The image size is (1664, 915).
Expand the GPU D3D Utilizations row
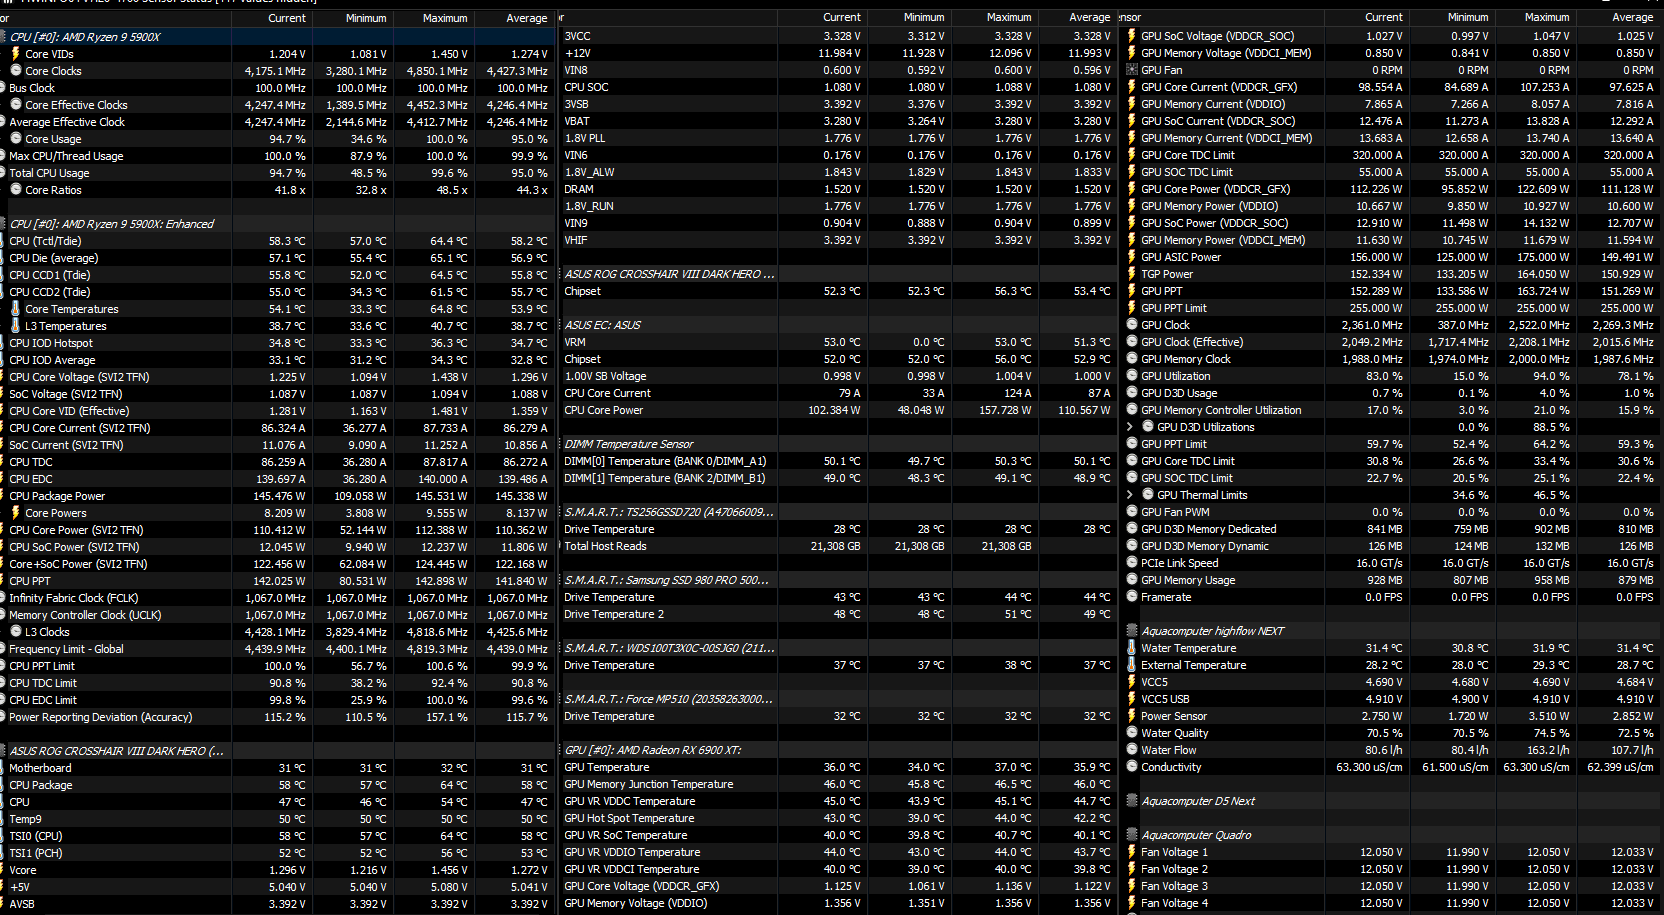click(x=1130, y=427)
